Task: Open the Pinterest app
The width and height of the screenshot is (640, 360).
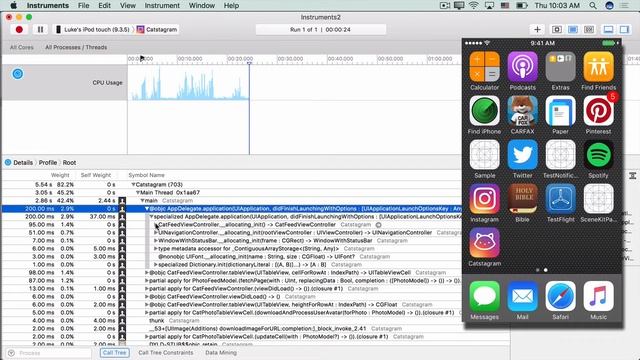Action: point(598,111)
